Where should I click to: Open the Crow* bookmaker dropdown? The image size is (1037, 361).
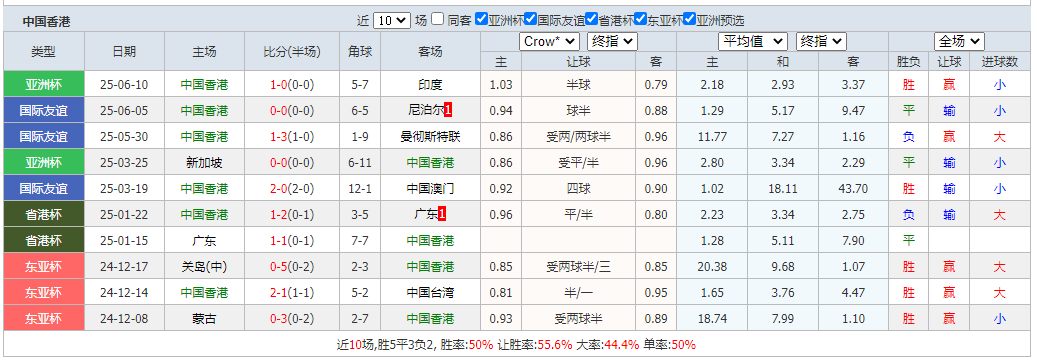point(550,42)
